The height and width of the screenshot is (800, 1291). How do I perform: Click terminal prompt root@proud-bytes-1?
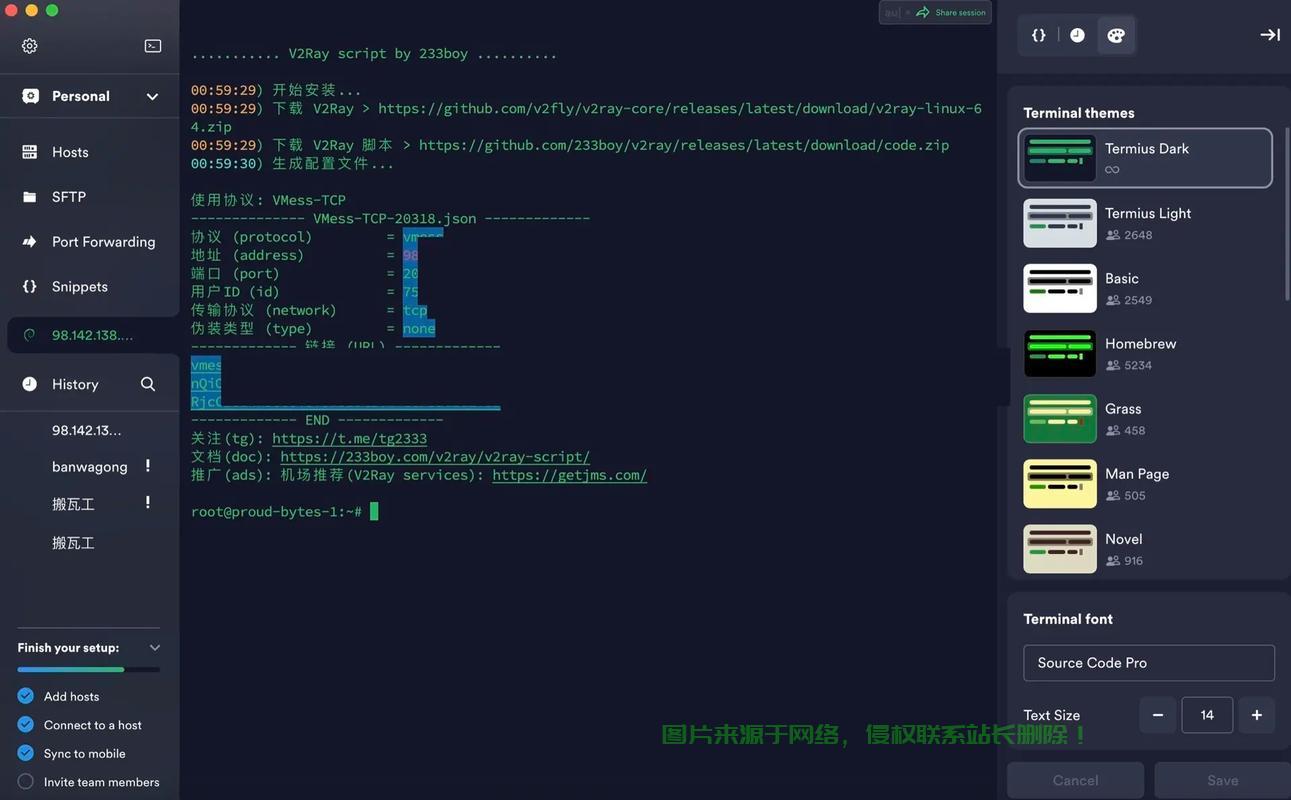(x=276, y=512)
